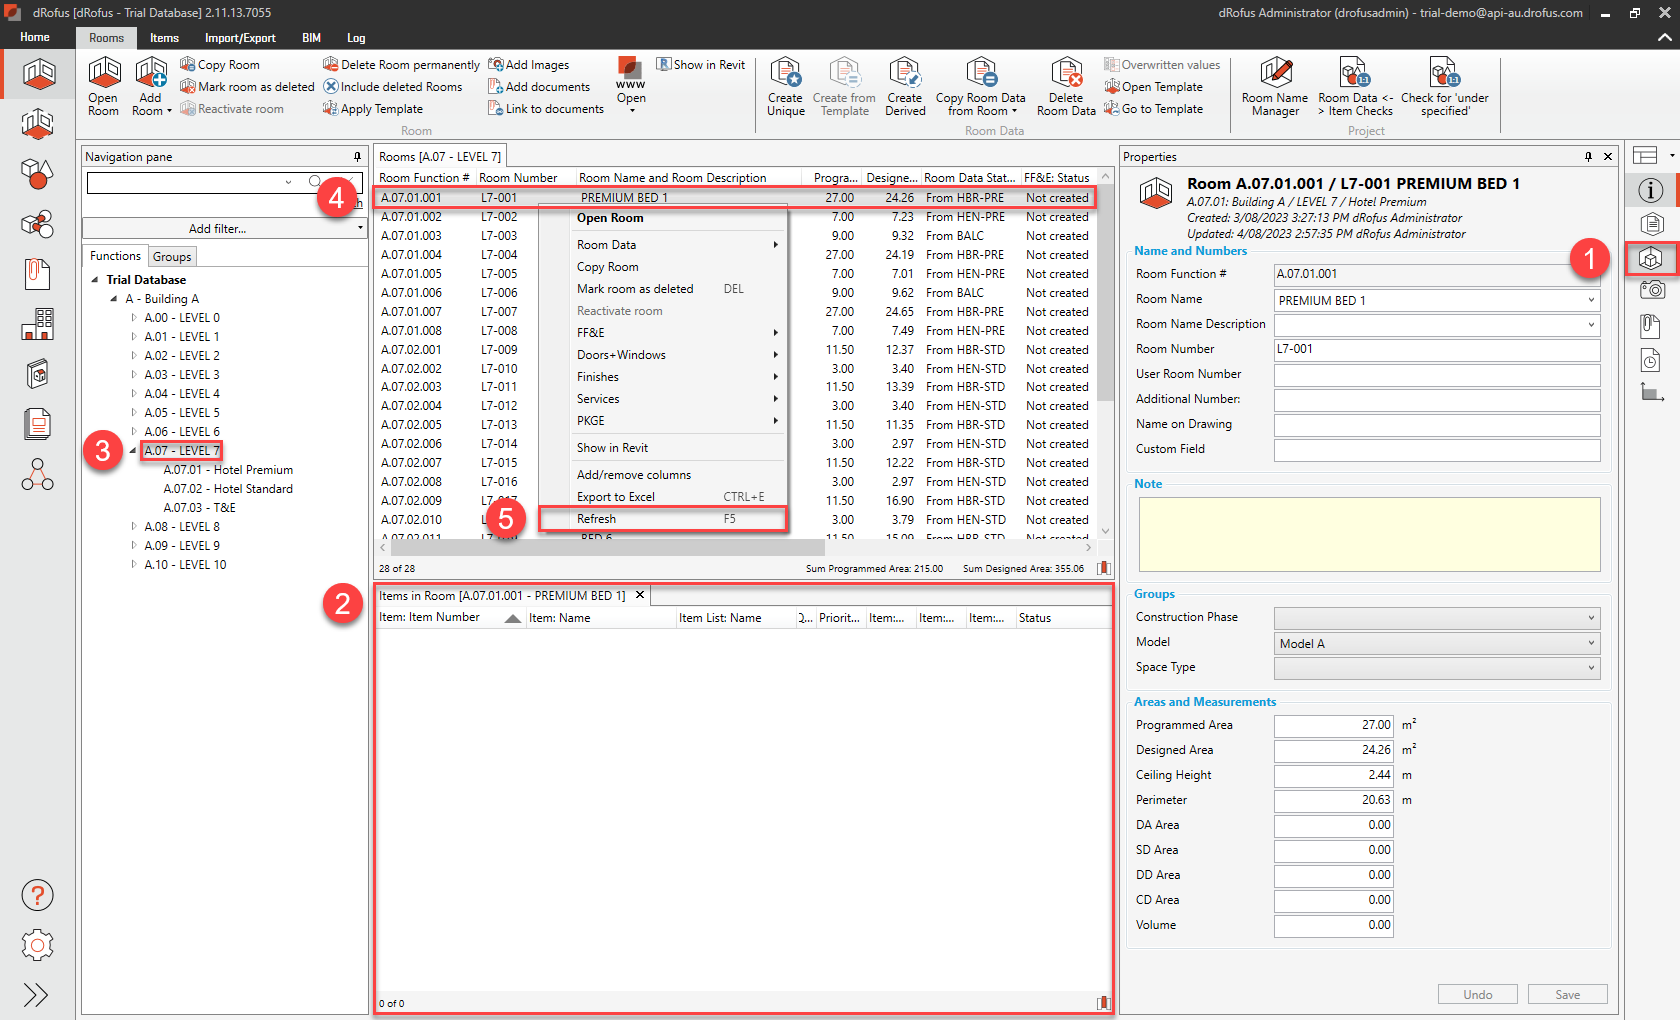This screenshot has width=1680, height=1020.
Task: Select the Copy Room Data from Room tool
Action: tap(981, 87)
